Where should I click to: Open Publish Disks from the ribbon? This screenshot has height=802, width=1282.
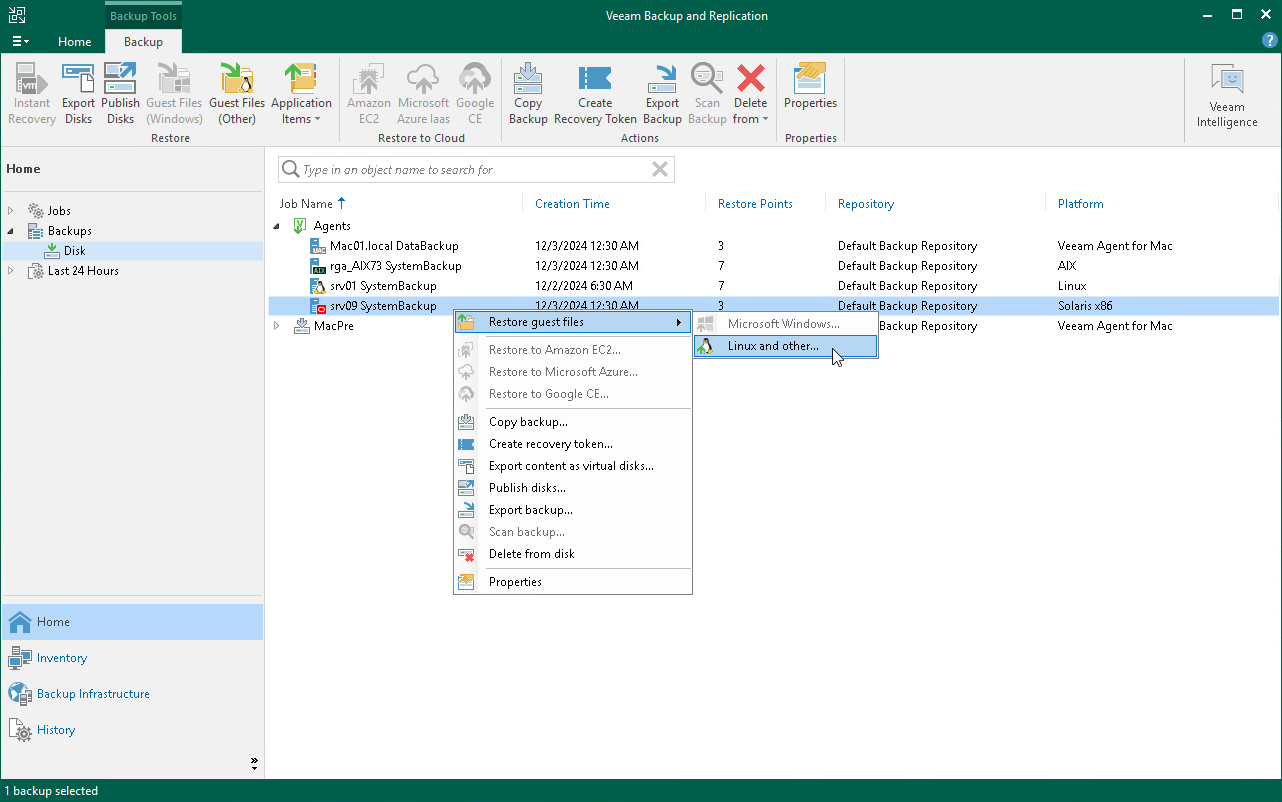click(120, 92)
